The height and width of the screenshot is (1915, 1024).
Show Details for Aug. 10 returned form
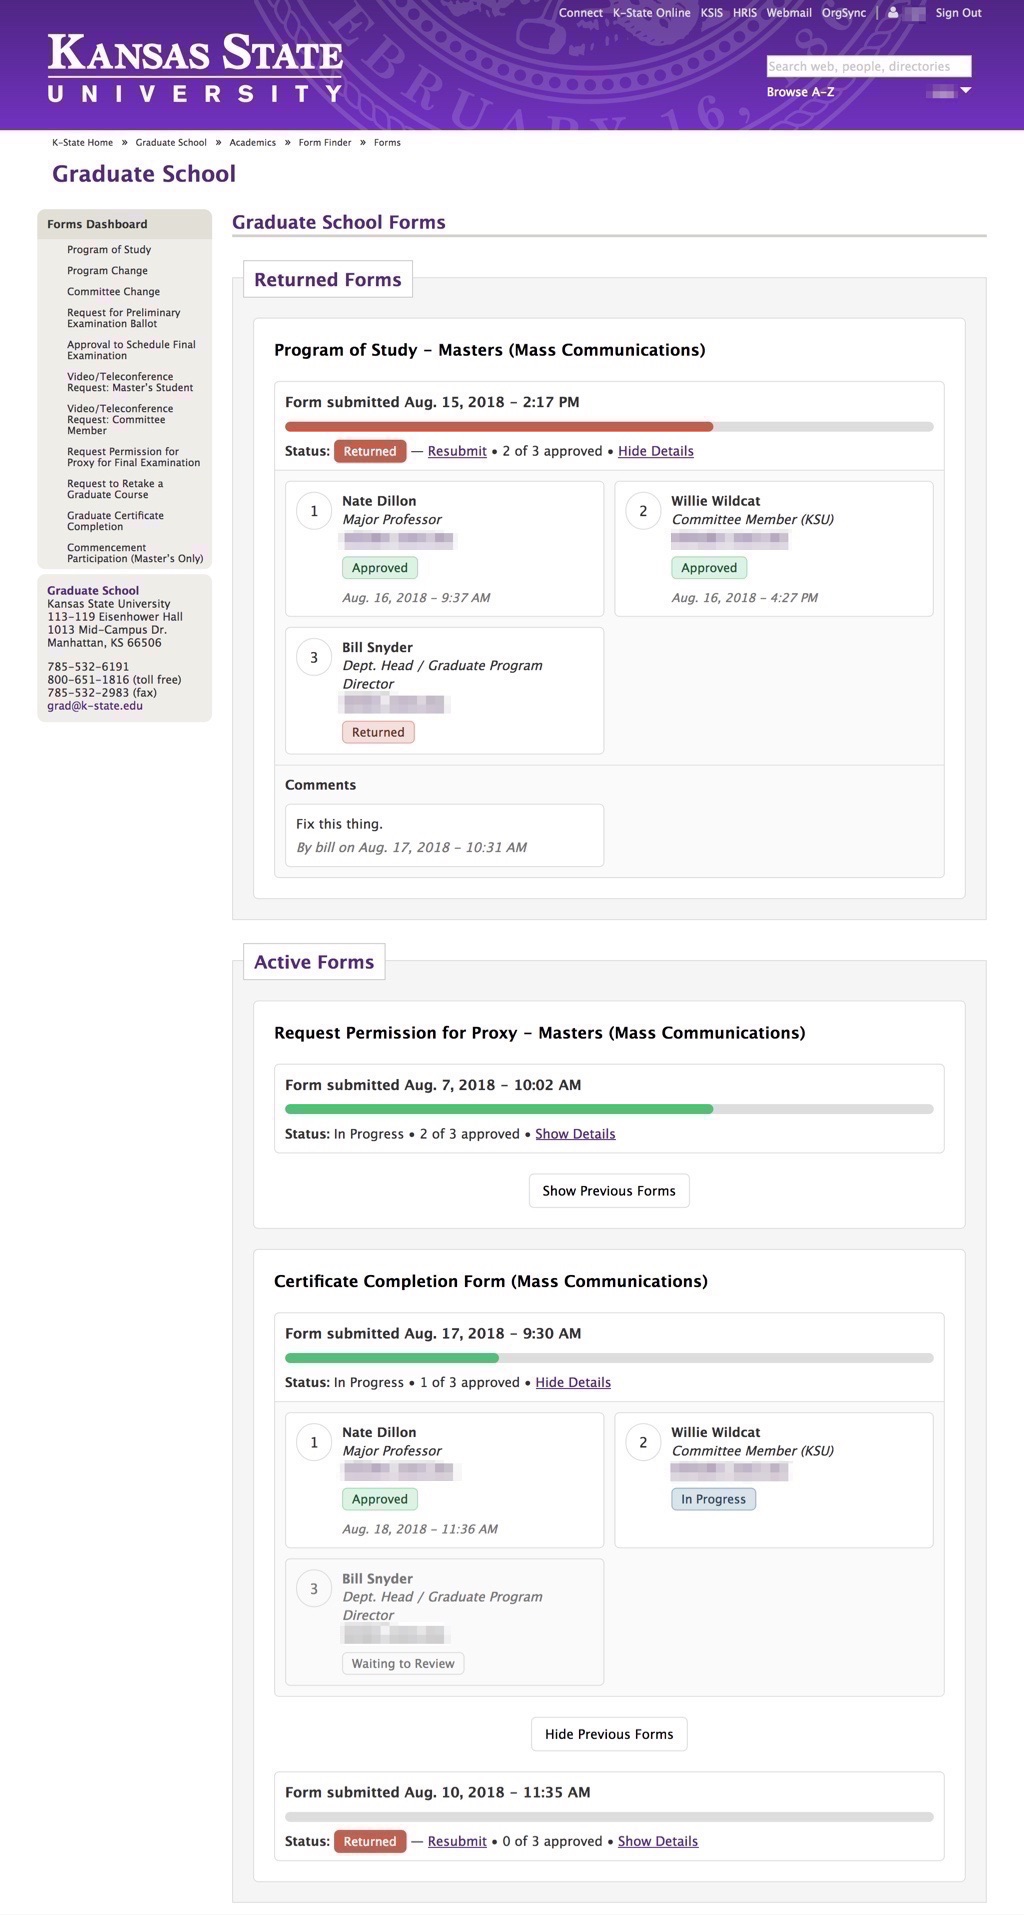[x=657, y=1842]
